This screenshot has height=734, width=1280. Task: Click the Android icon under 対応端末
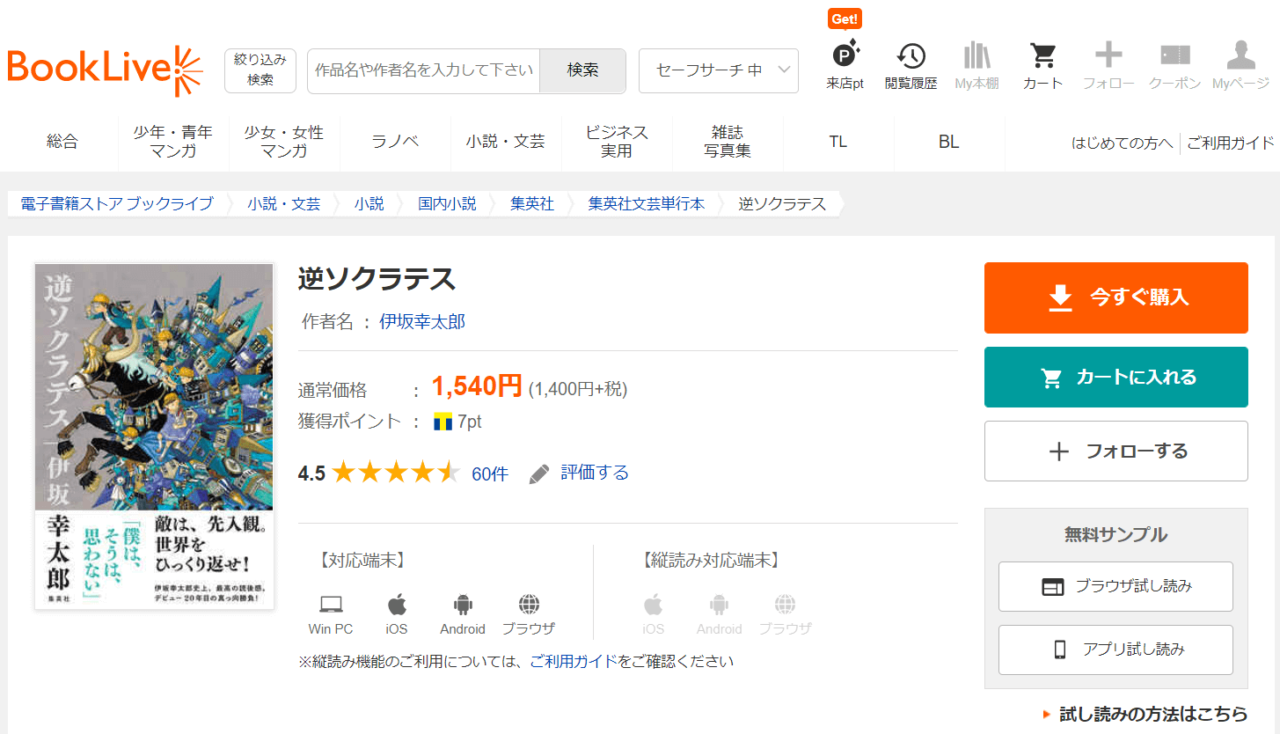(462, 604)
